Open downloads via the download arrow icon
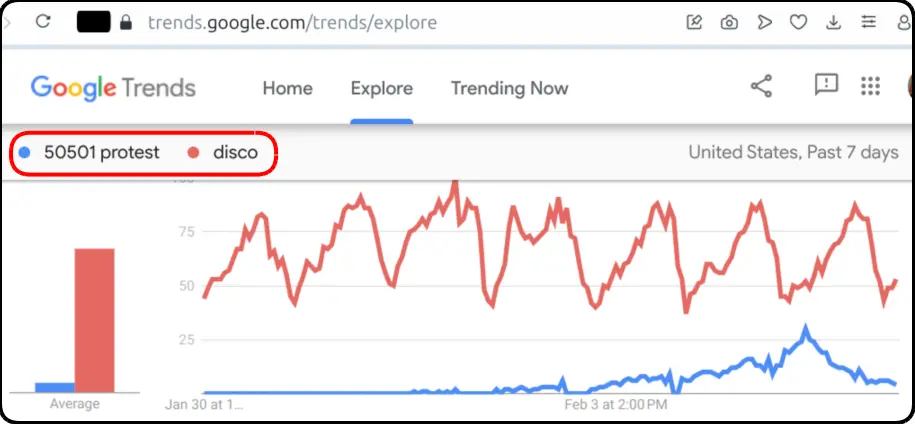This screenshot has height=424, width=915. 833,23
